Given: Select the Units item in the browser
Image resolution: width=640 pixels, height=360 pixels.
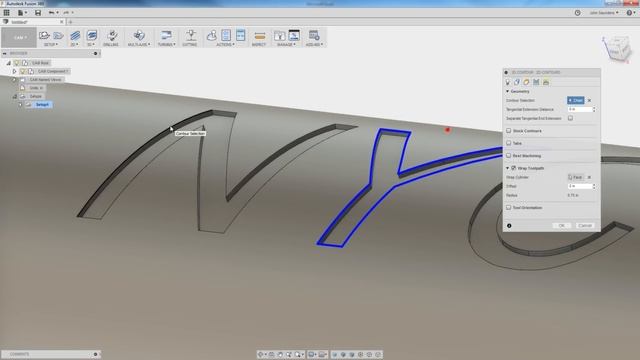Looking at the screenshot, I should [x=36, y=88].
